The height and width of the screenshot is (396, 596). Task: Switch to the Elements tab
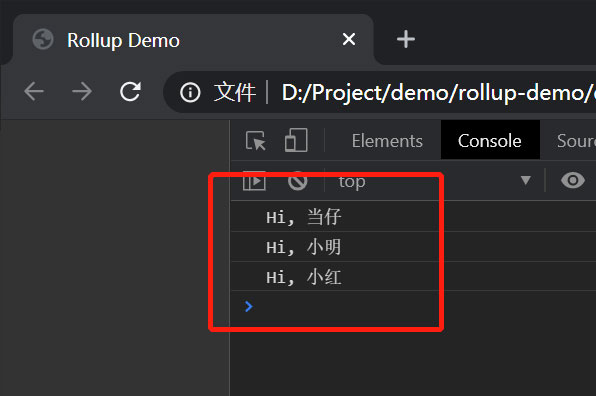pyautogui.click(x=387, y=141)
